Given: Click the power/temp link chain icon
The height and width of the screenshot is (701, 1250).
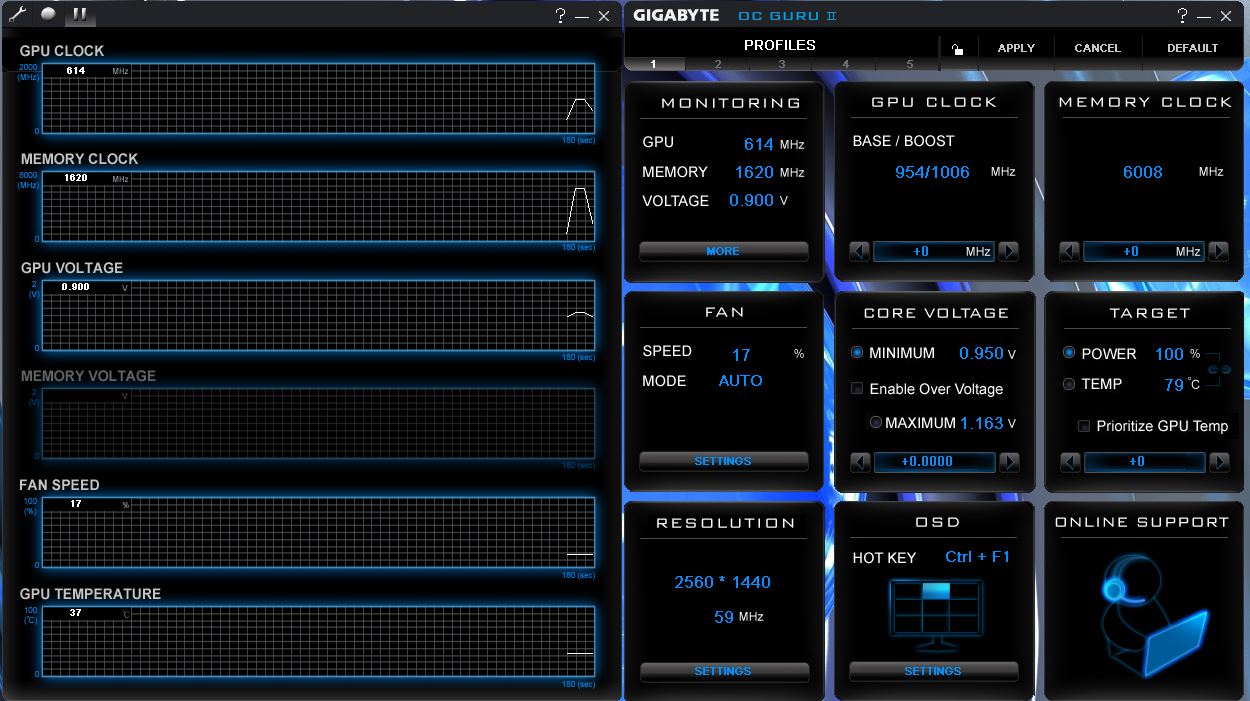Looking at the screenshot, I should pos(1219,370).
